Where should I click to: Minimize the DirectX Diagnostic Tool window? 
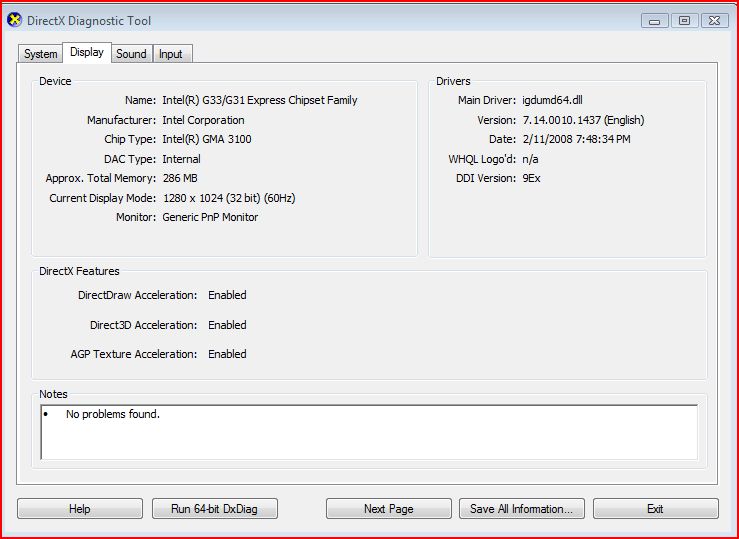655,21
